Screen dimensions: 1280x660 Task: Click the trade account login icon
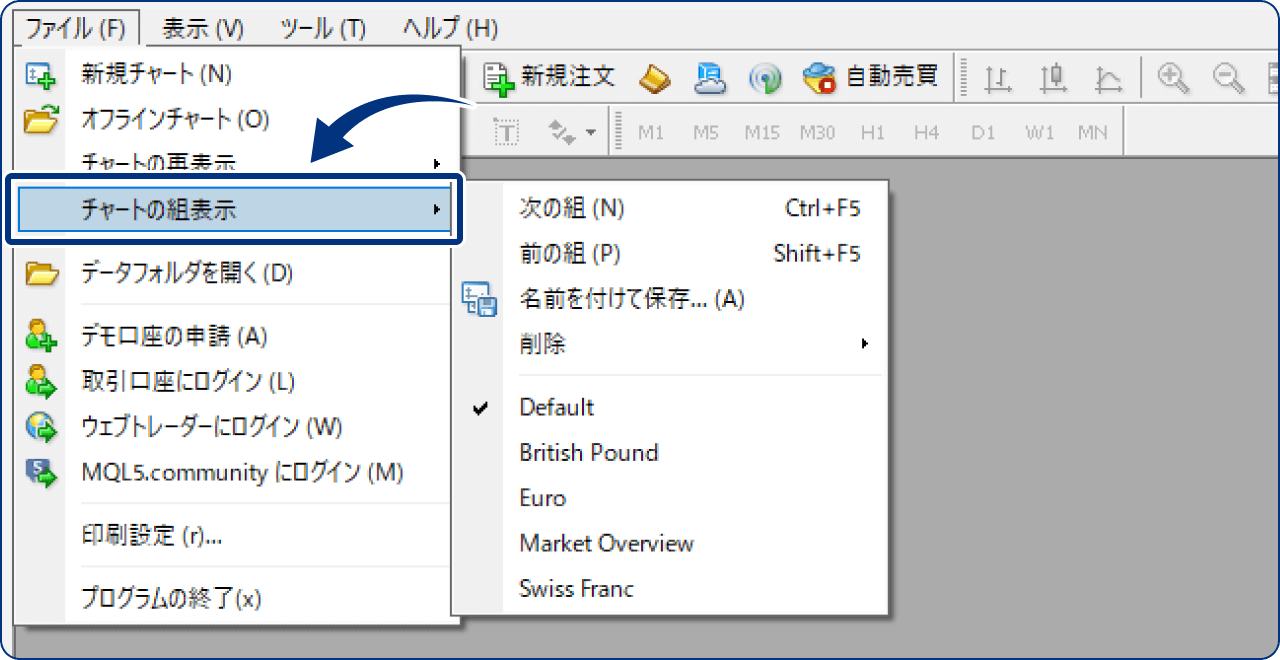[41, 382]
